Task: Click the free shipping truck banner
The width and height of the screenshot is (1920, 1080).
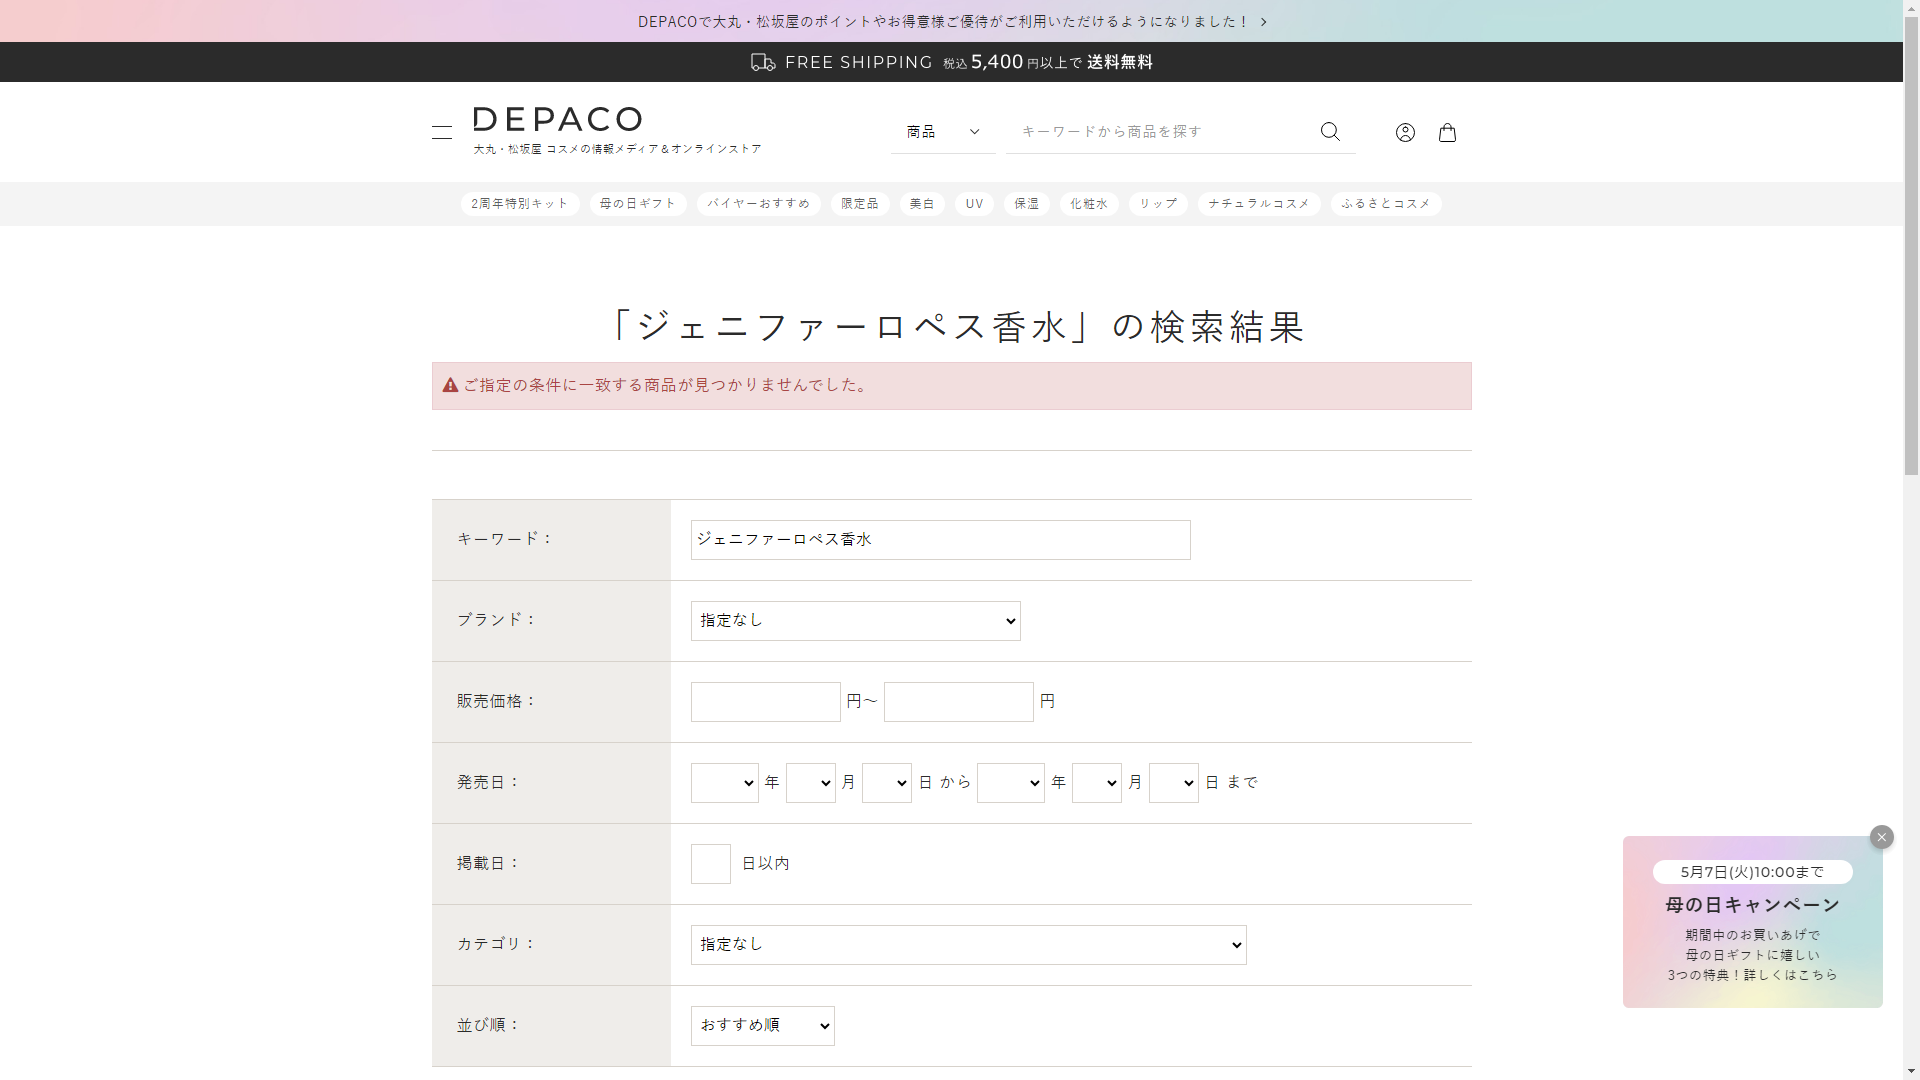Action: tap(951, 62)
